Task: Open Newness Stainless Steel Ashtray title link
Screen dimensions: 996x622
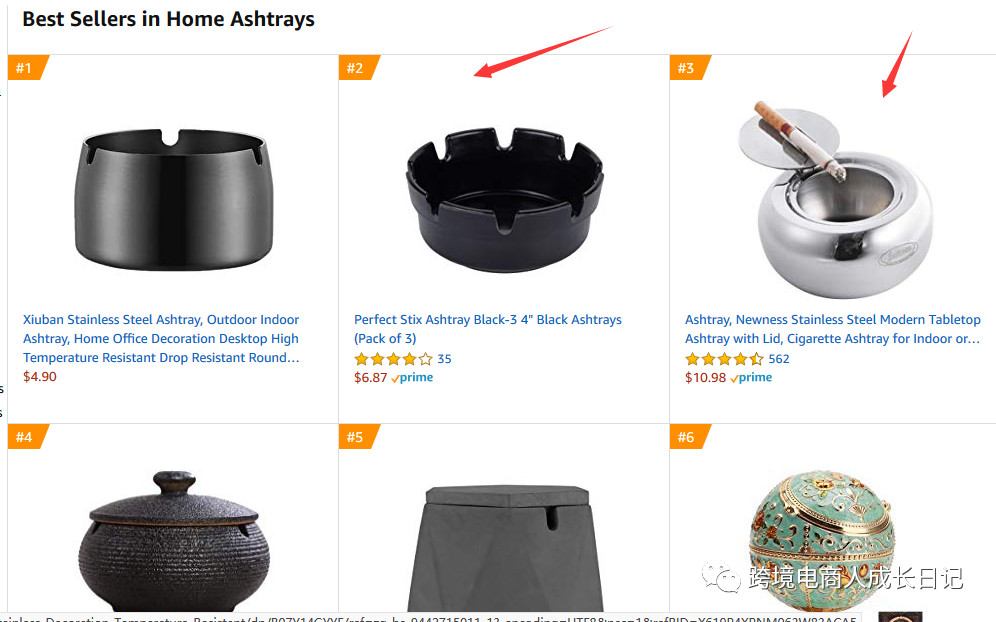Action: 832,329
